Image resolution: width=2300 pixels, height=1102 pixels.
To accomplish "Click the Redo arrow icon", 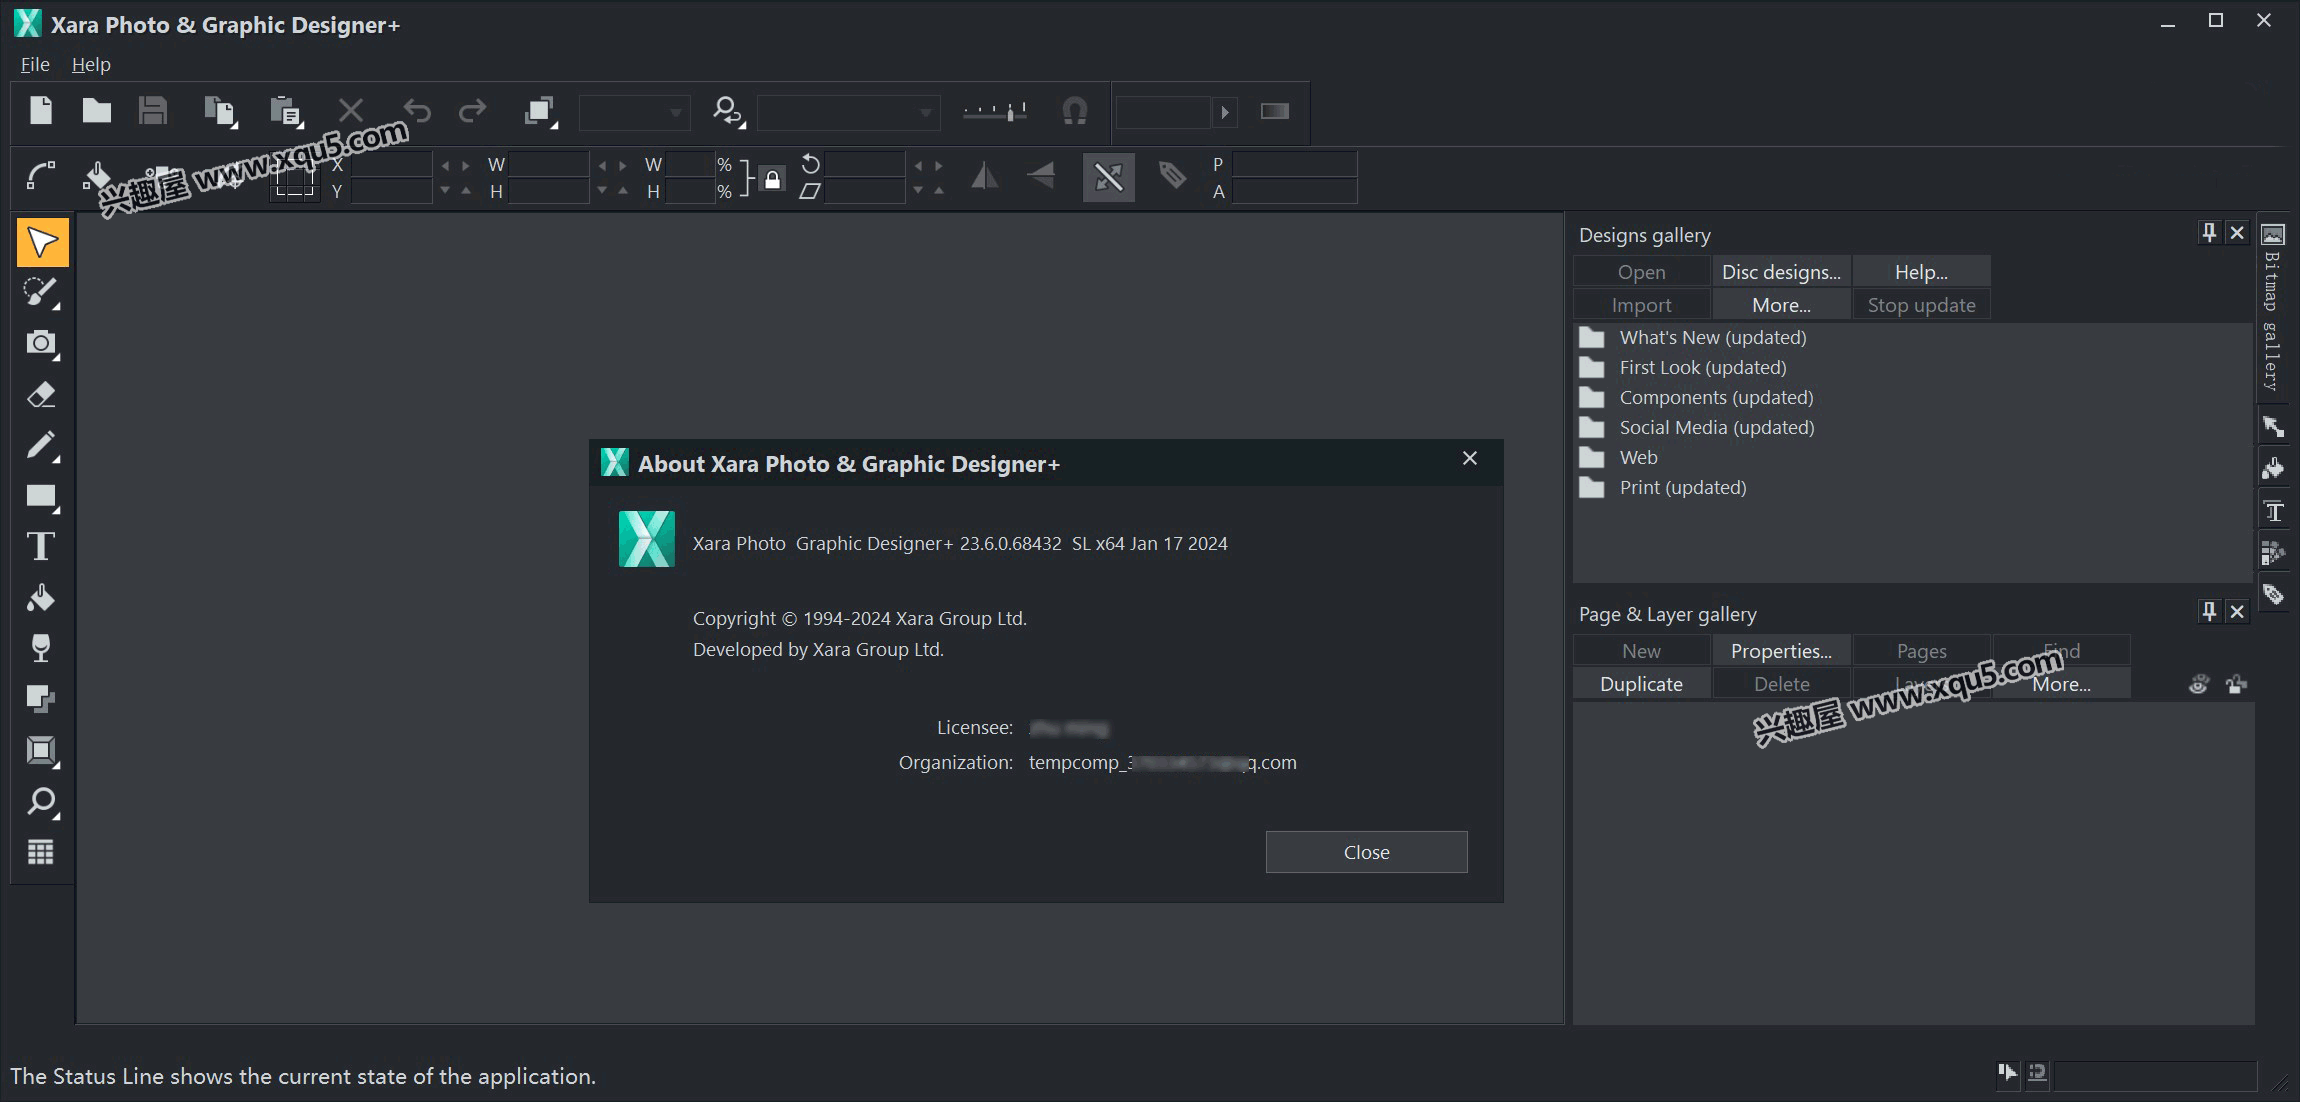I will click(472, 110).
